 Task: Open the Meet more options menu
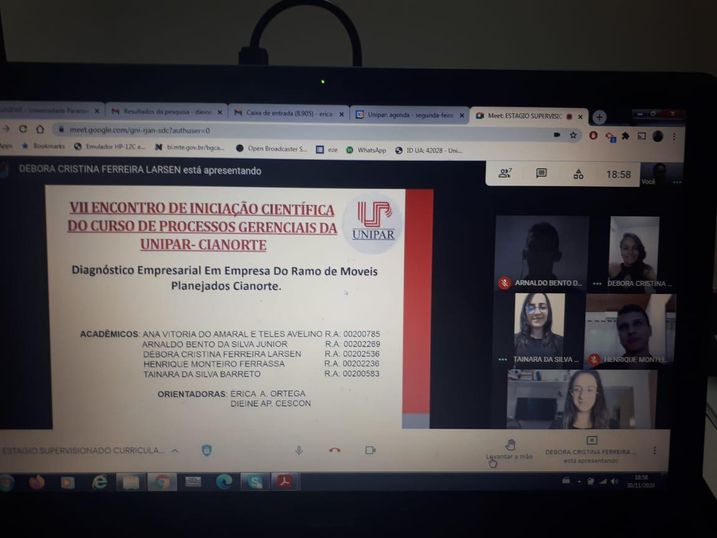point(655,450)
